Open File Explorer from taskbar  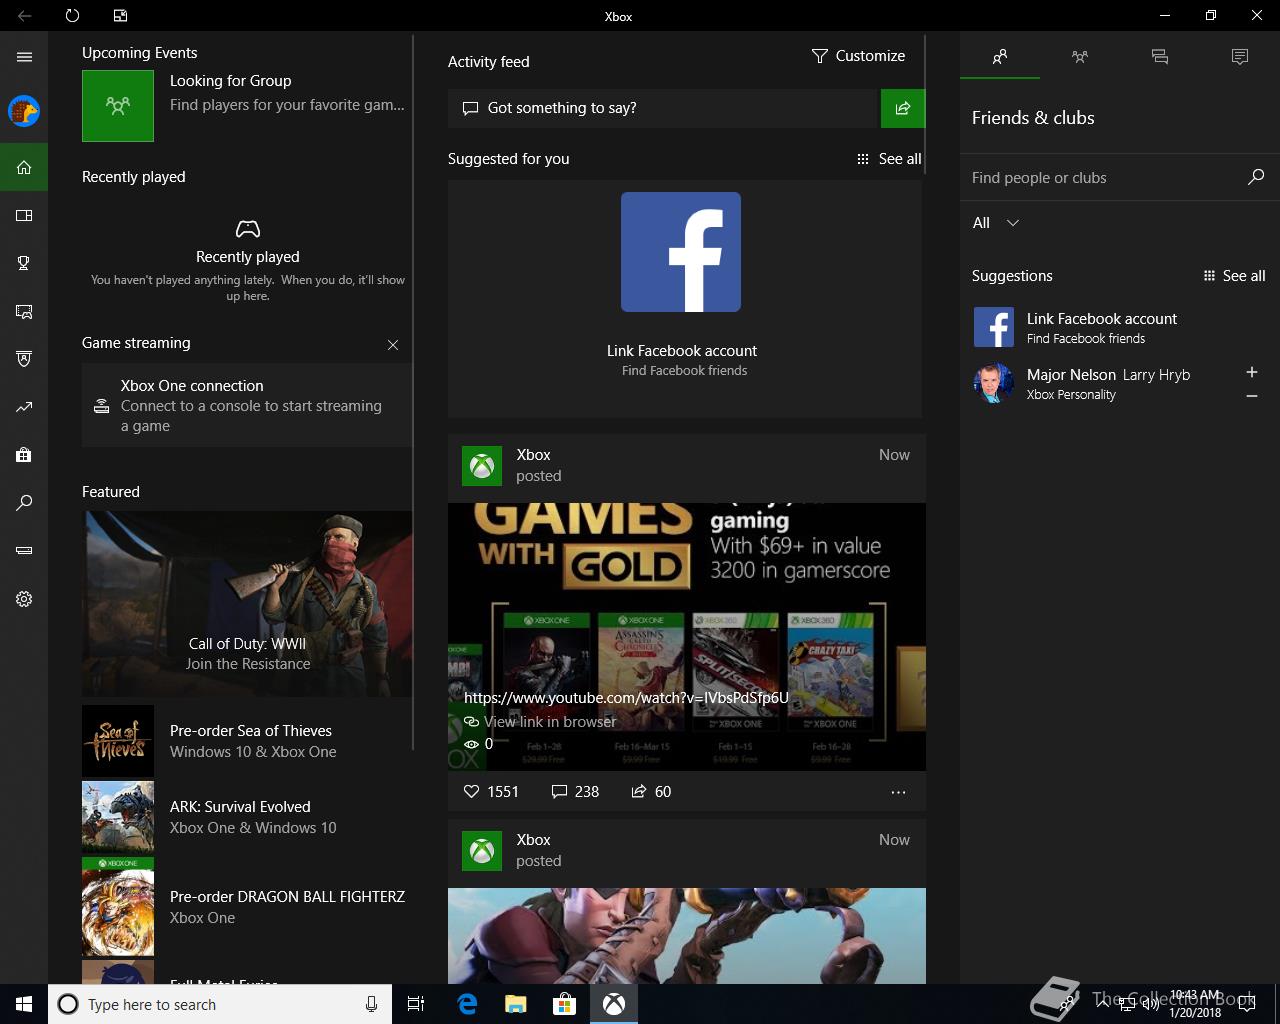pos(516,1004)
